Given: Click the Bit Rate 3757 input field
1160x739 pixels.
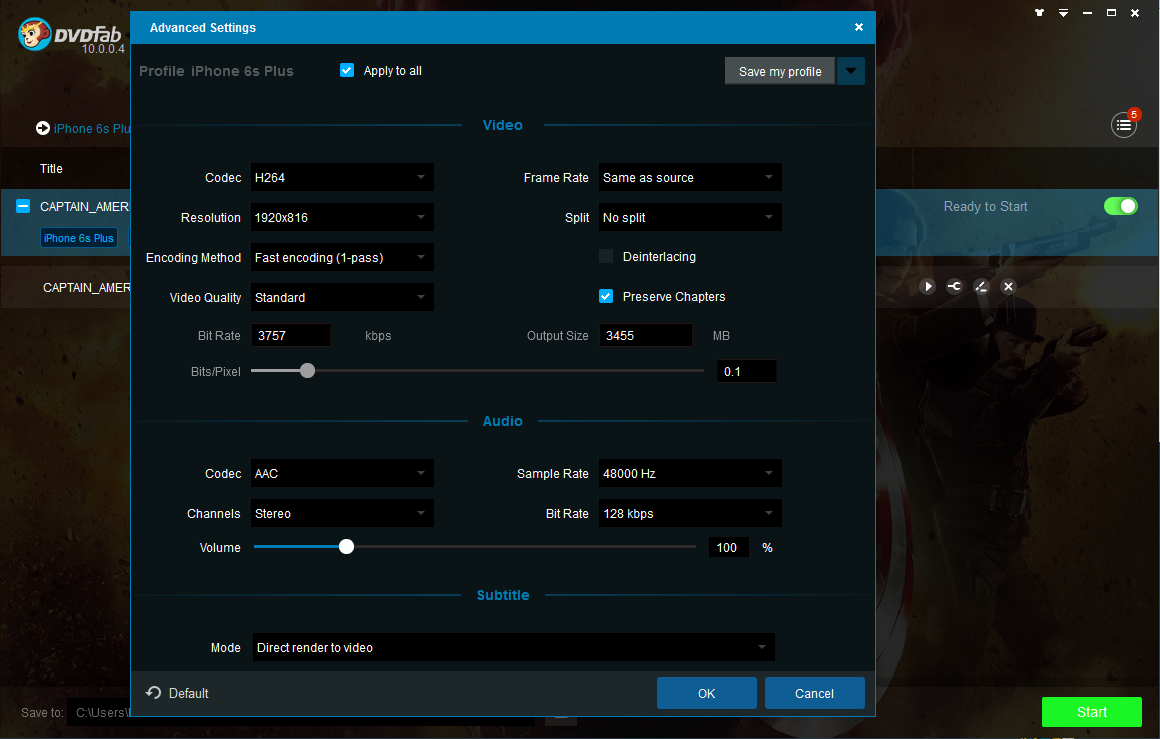Looking at the screenshot, I should (290, 336).
